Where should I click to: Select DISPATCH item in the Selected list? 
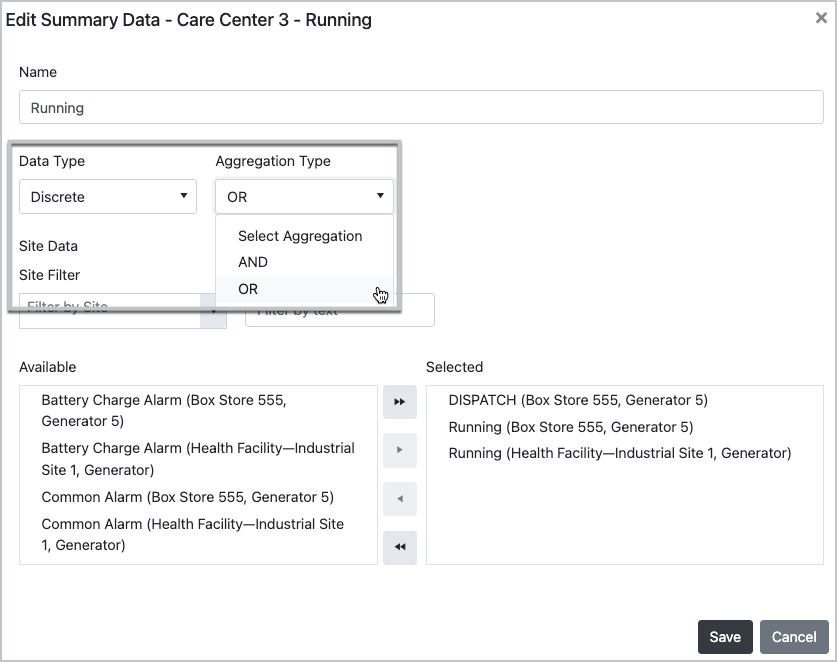578,400
